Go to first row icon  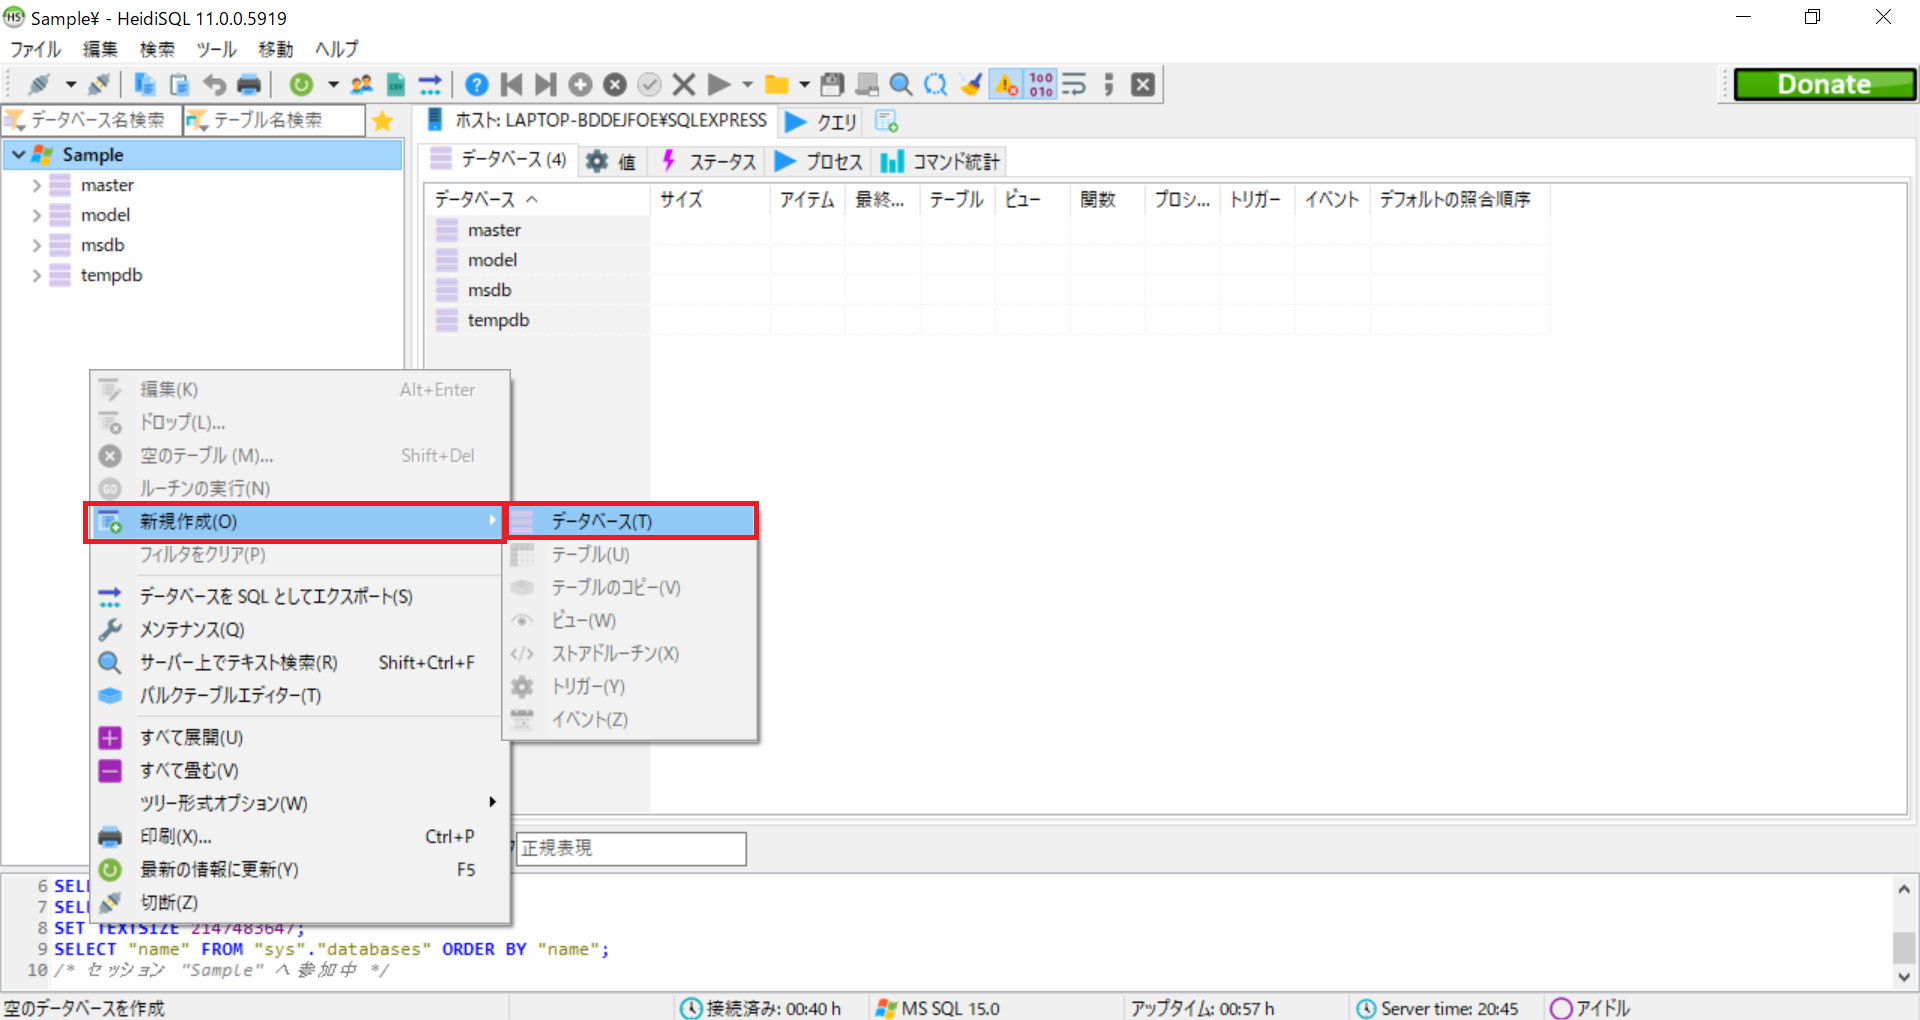[511, 84]
